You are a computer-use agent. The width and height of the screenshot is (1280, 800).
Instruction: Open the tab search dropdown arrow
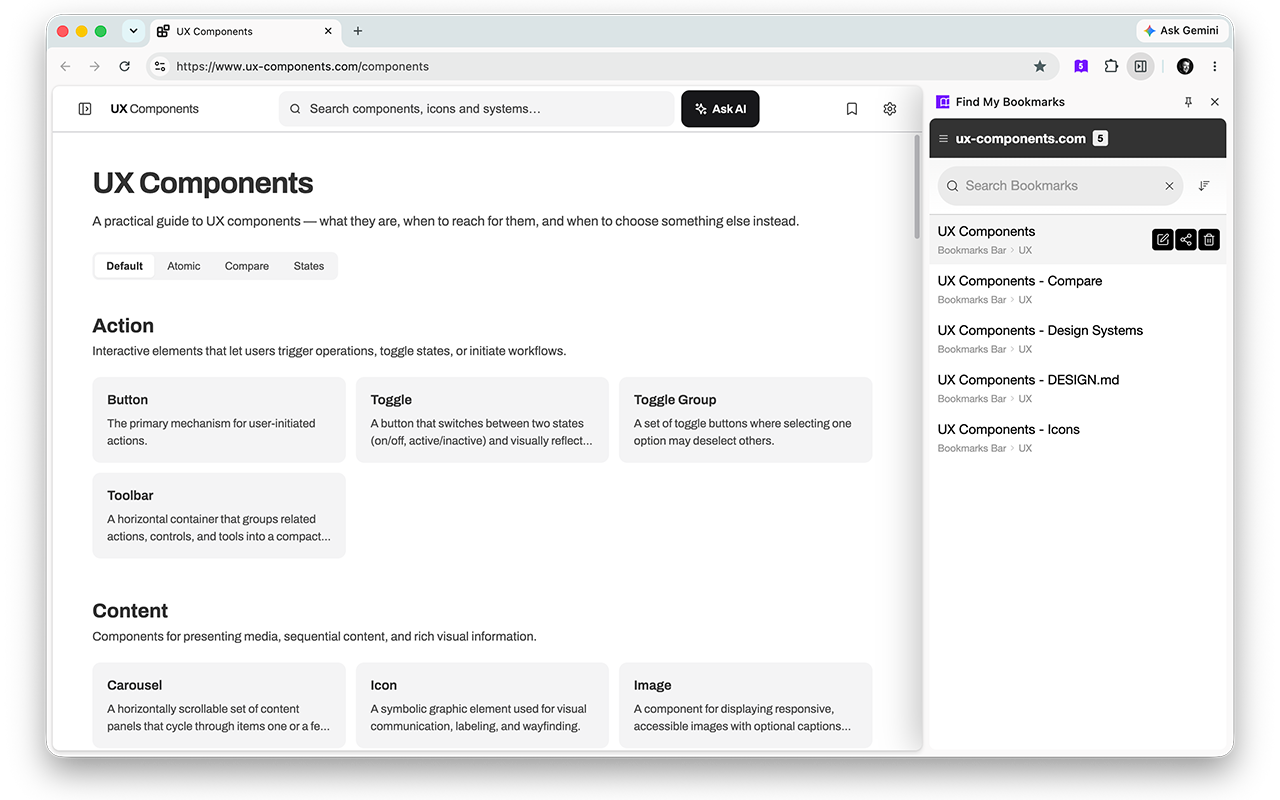point(133,31)
